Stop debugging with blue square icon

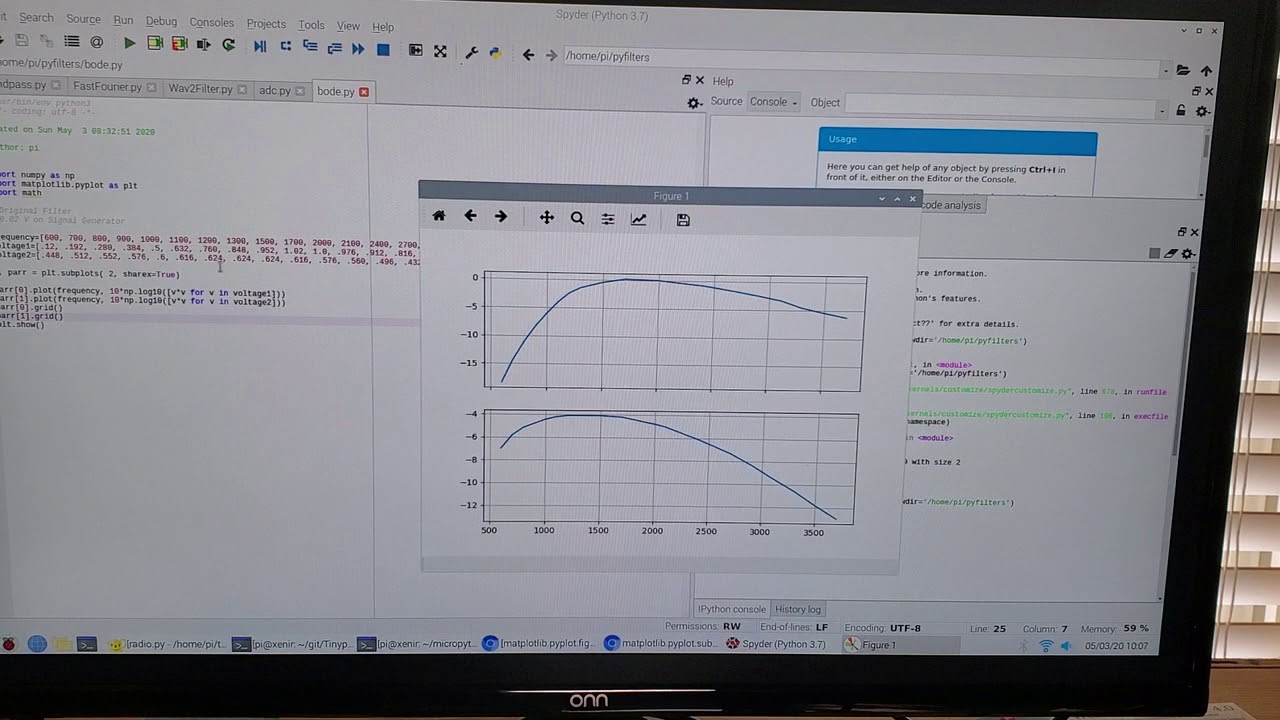click(x=383, y=48)
